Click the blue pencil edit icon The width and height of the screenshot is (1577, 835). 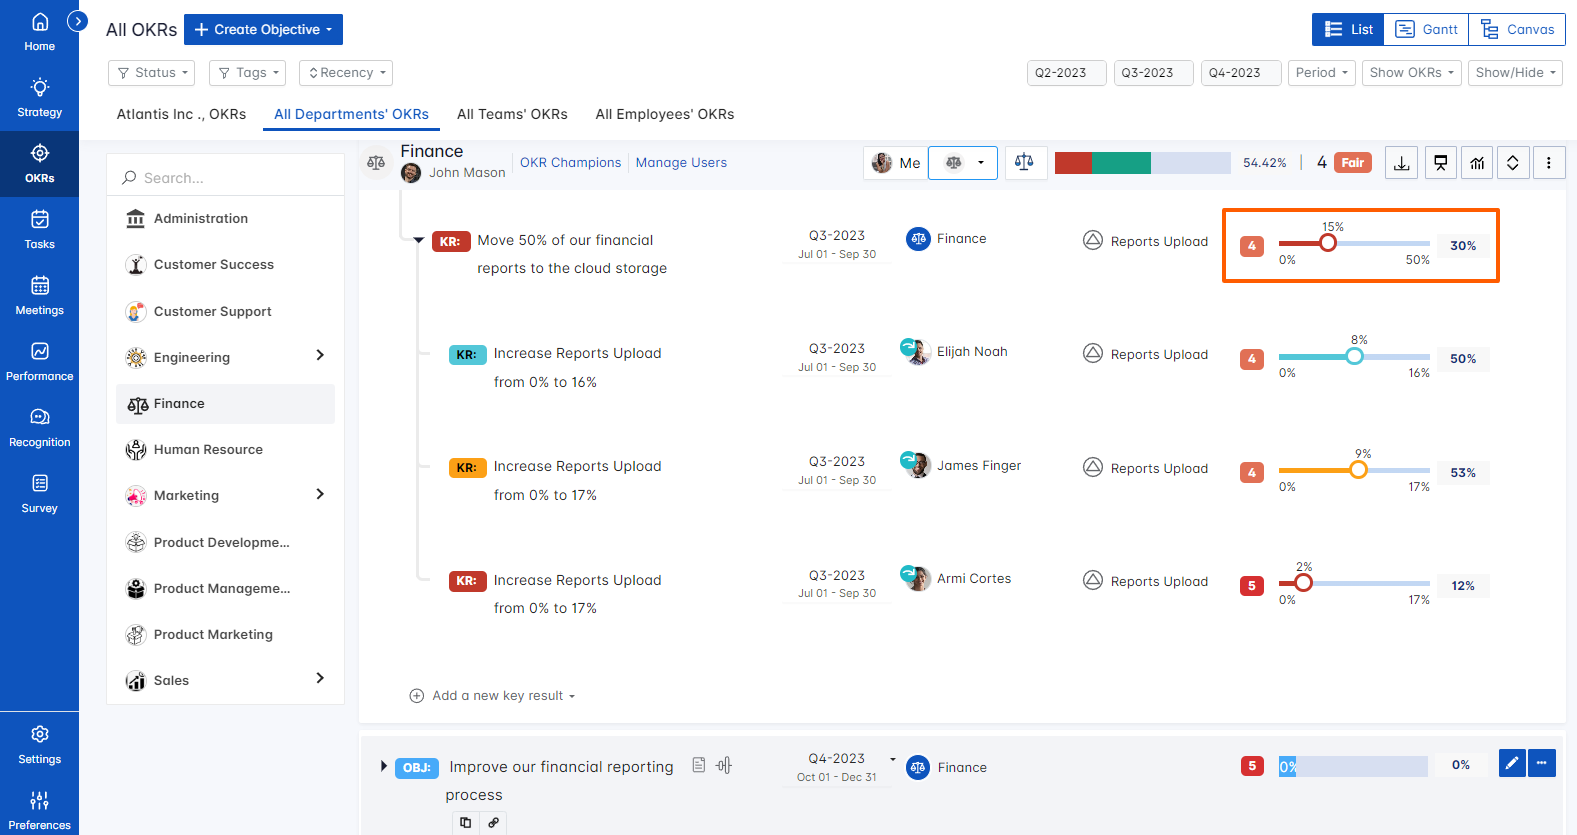[1512, 764]
